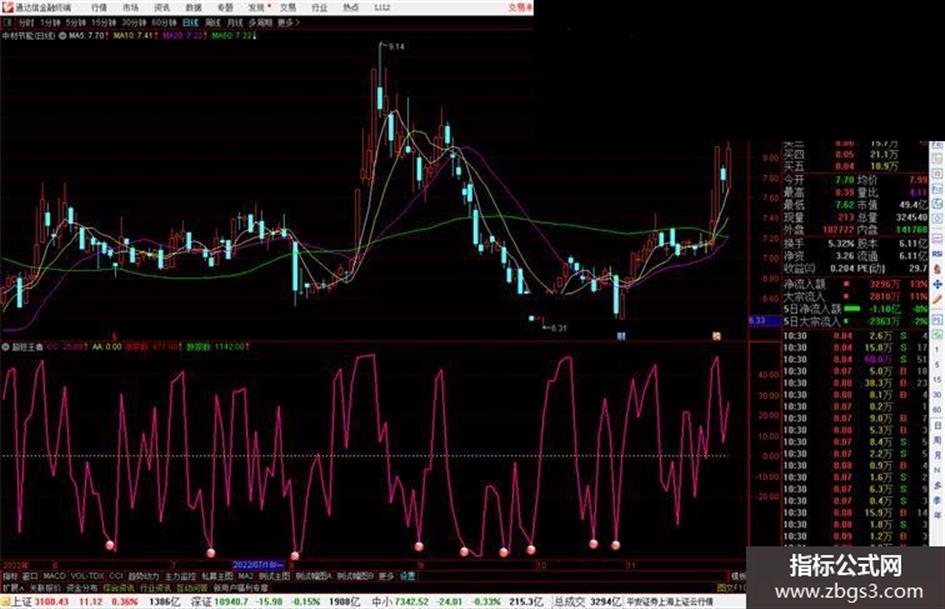945x609 pixels.
Task: Select the MA2 indicator tab
Action: tap(245, 576)
